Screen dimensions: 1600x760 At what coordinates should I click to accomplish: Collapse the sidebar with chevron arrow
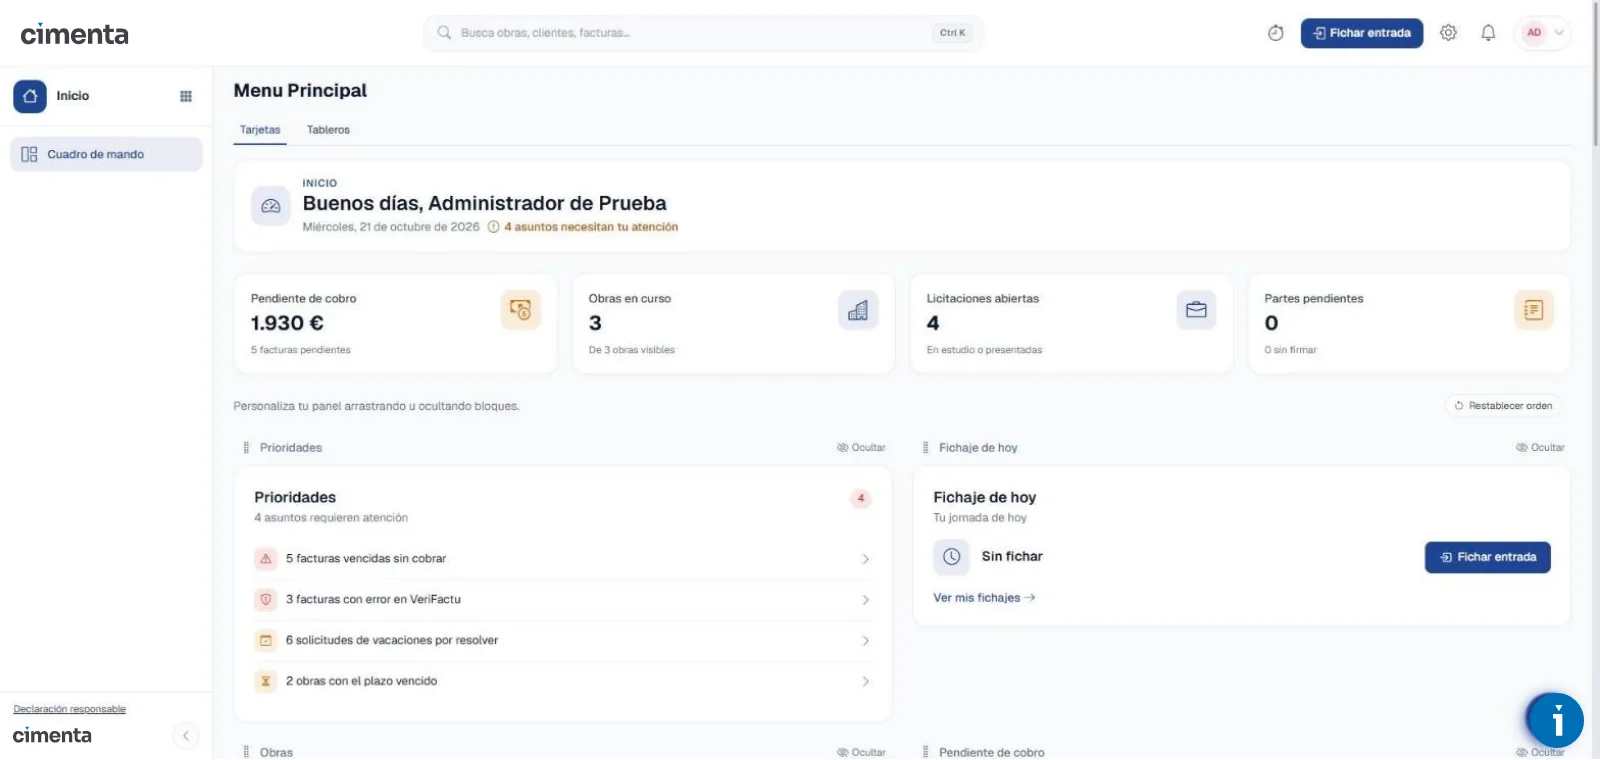[x=185, y=736]
